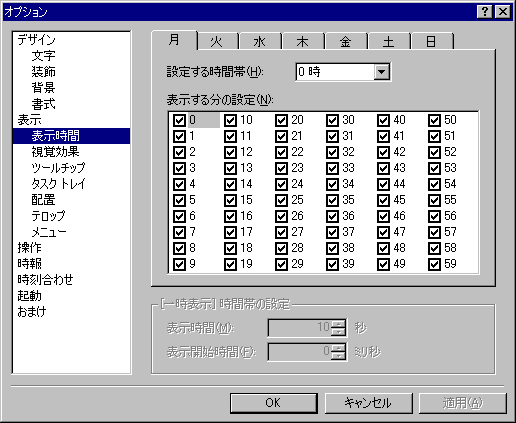Choose タスクトレイ in the options tree
The height and width of the screenshot is (423, 516).
click(58, 184)
